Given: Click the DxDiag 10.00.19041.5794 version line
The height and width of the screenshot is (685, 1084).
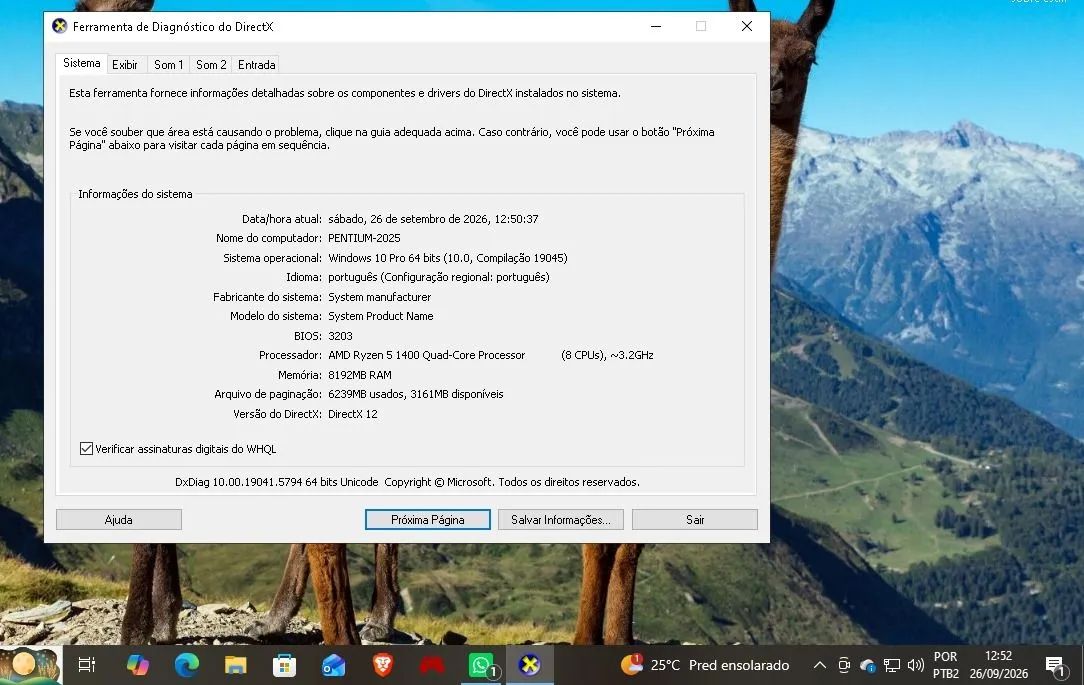Looking at the screenshot, I should pyautogui.click(x=407, y=482).
